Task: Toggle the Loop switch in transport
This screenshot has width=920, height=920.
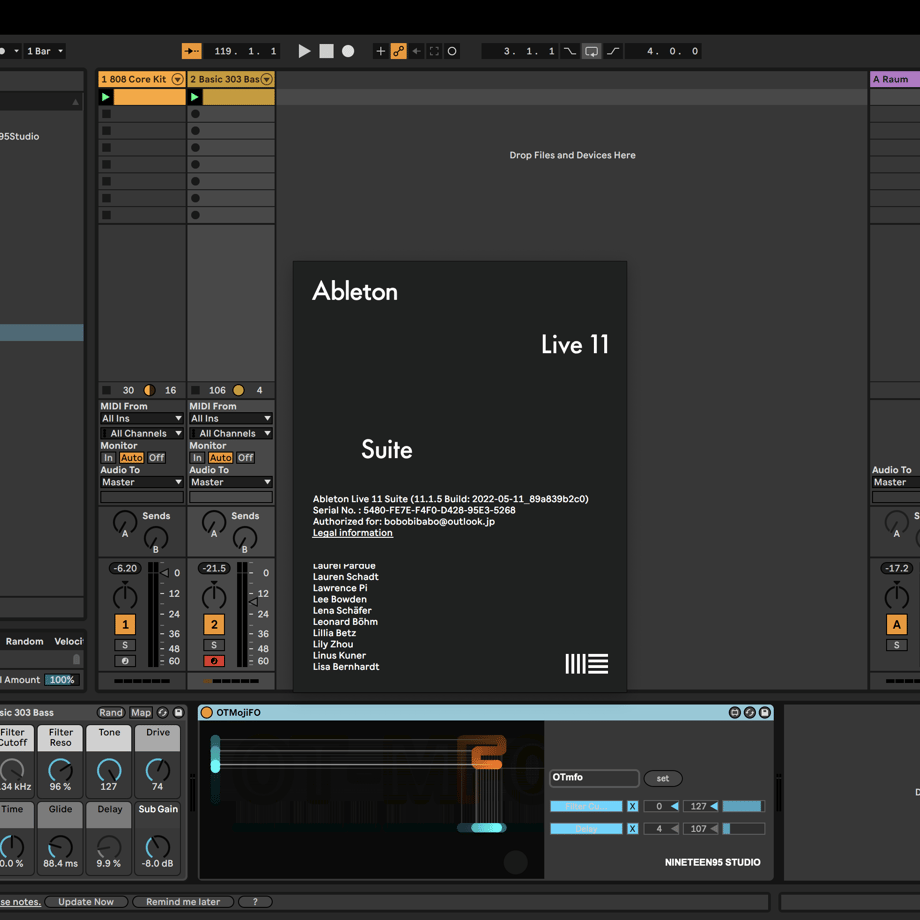Action: click(x=591, y=51)
